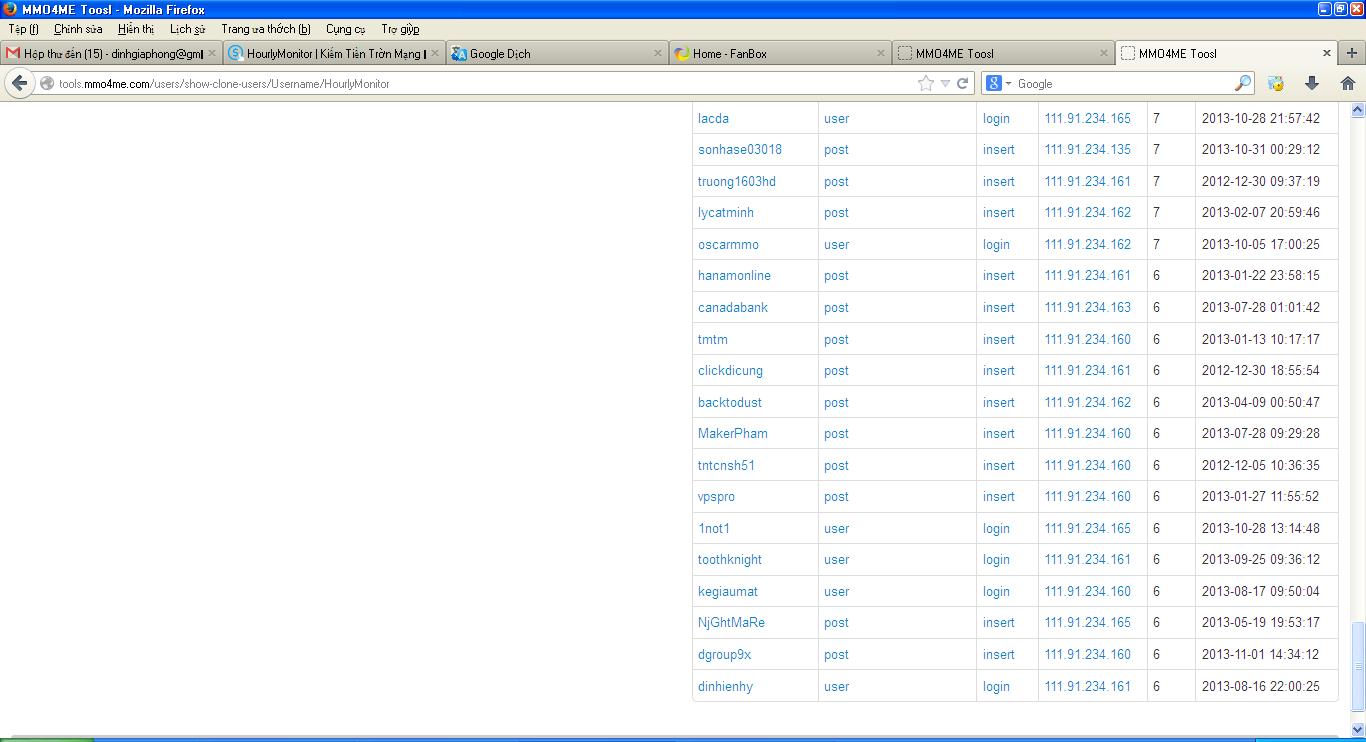This screenshot has height=742, width=1366.
Task: Open the oscarmmo username link
Action: click(728, 244)
